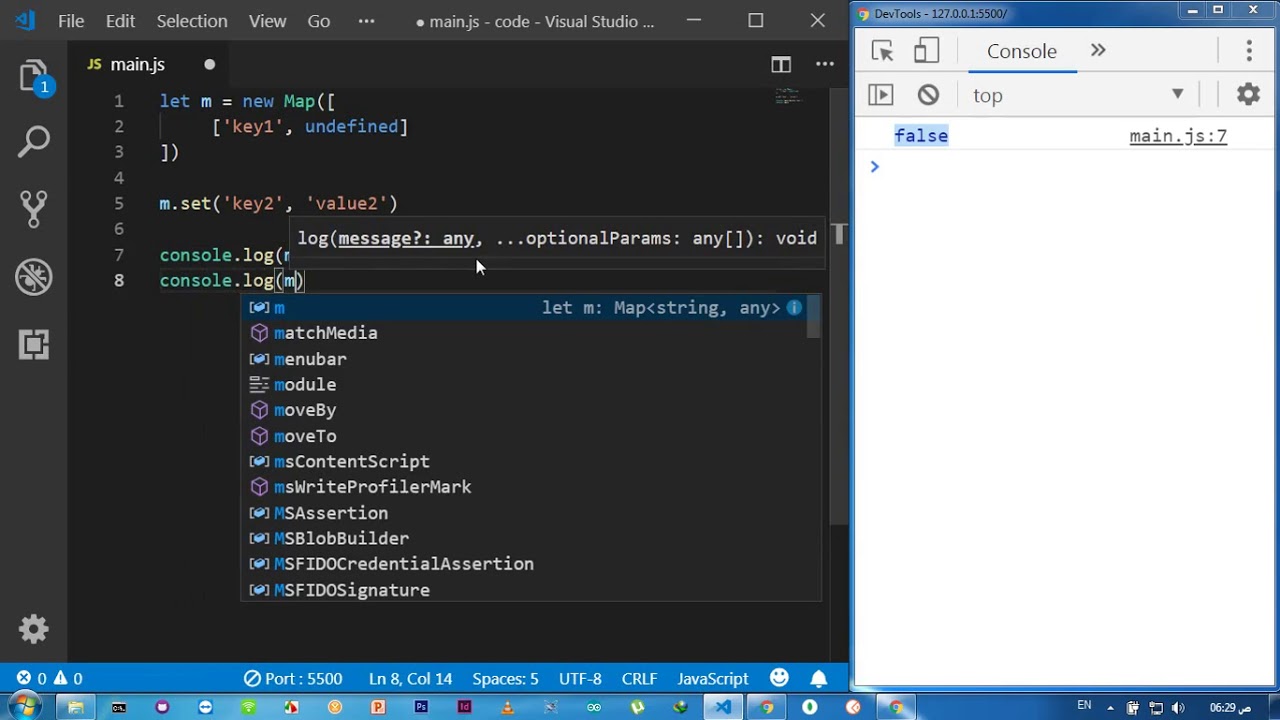Viewport: 1280px width, 720px height.
Task: Open the Debug view in the activity bar
Action: click(x=33, y=277)
